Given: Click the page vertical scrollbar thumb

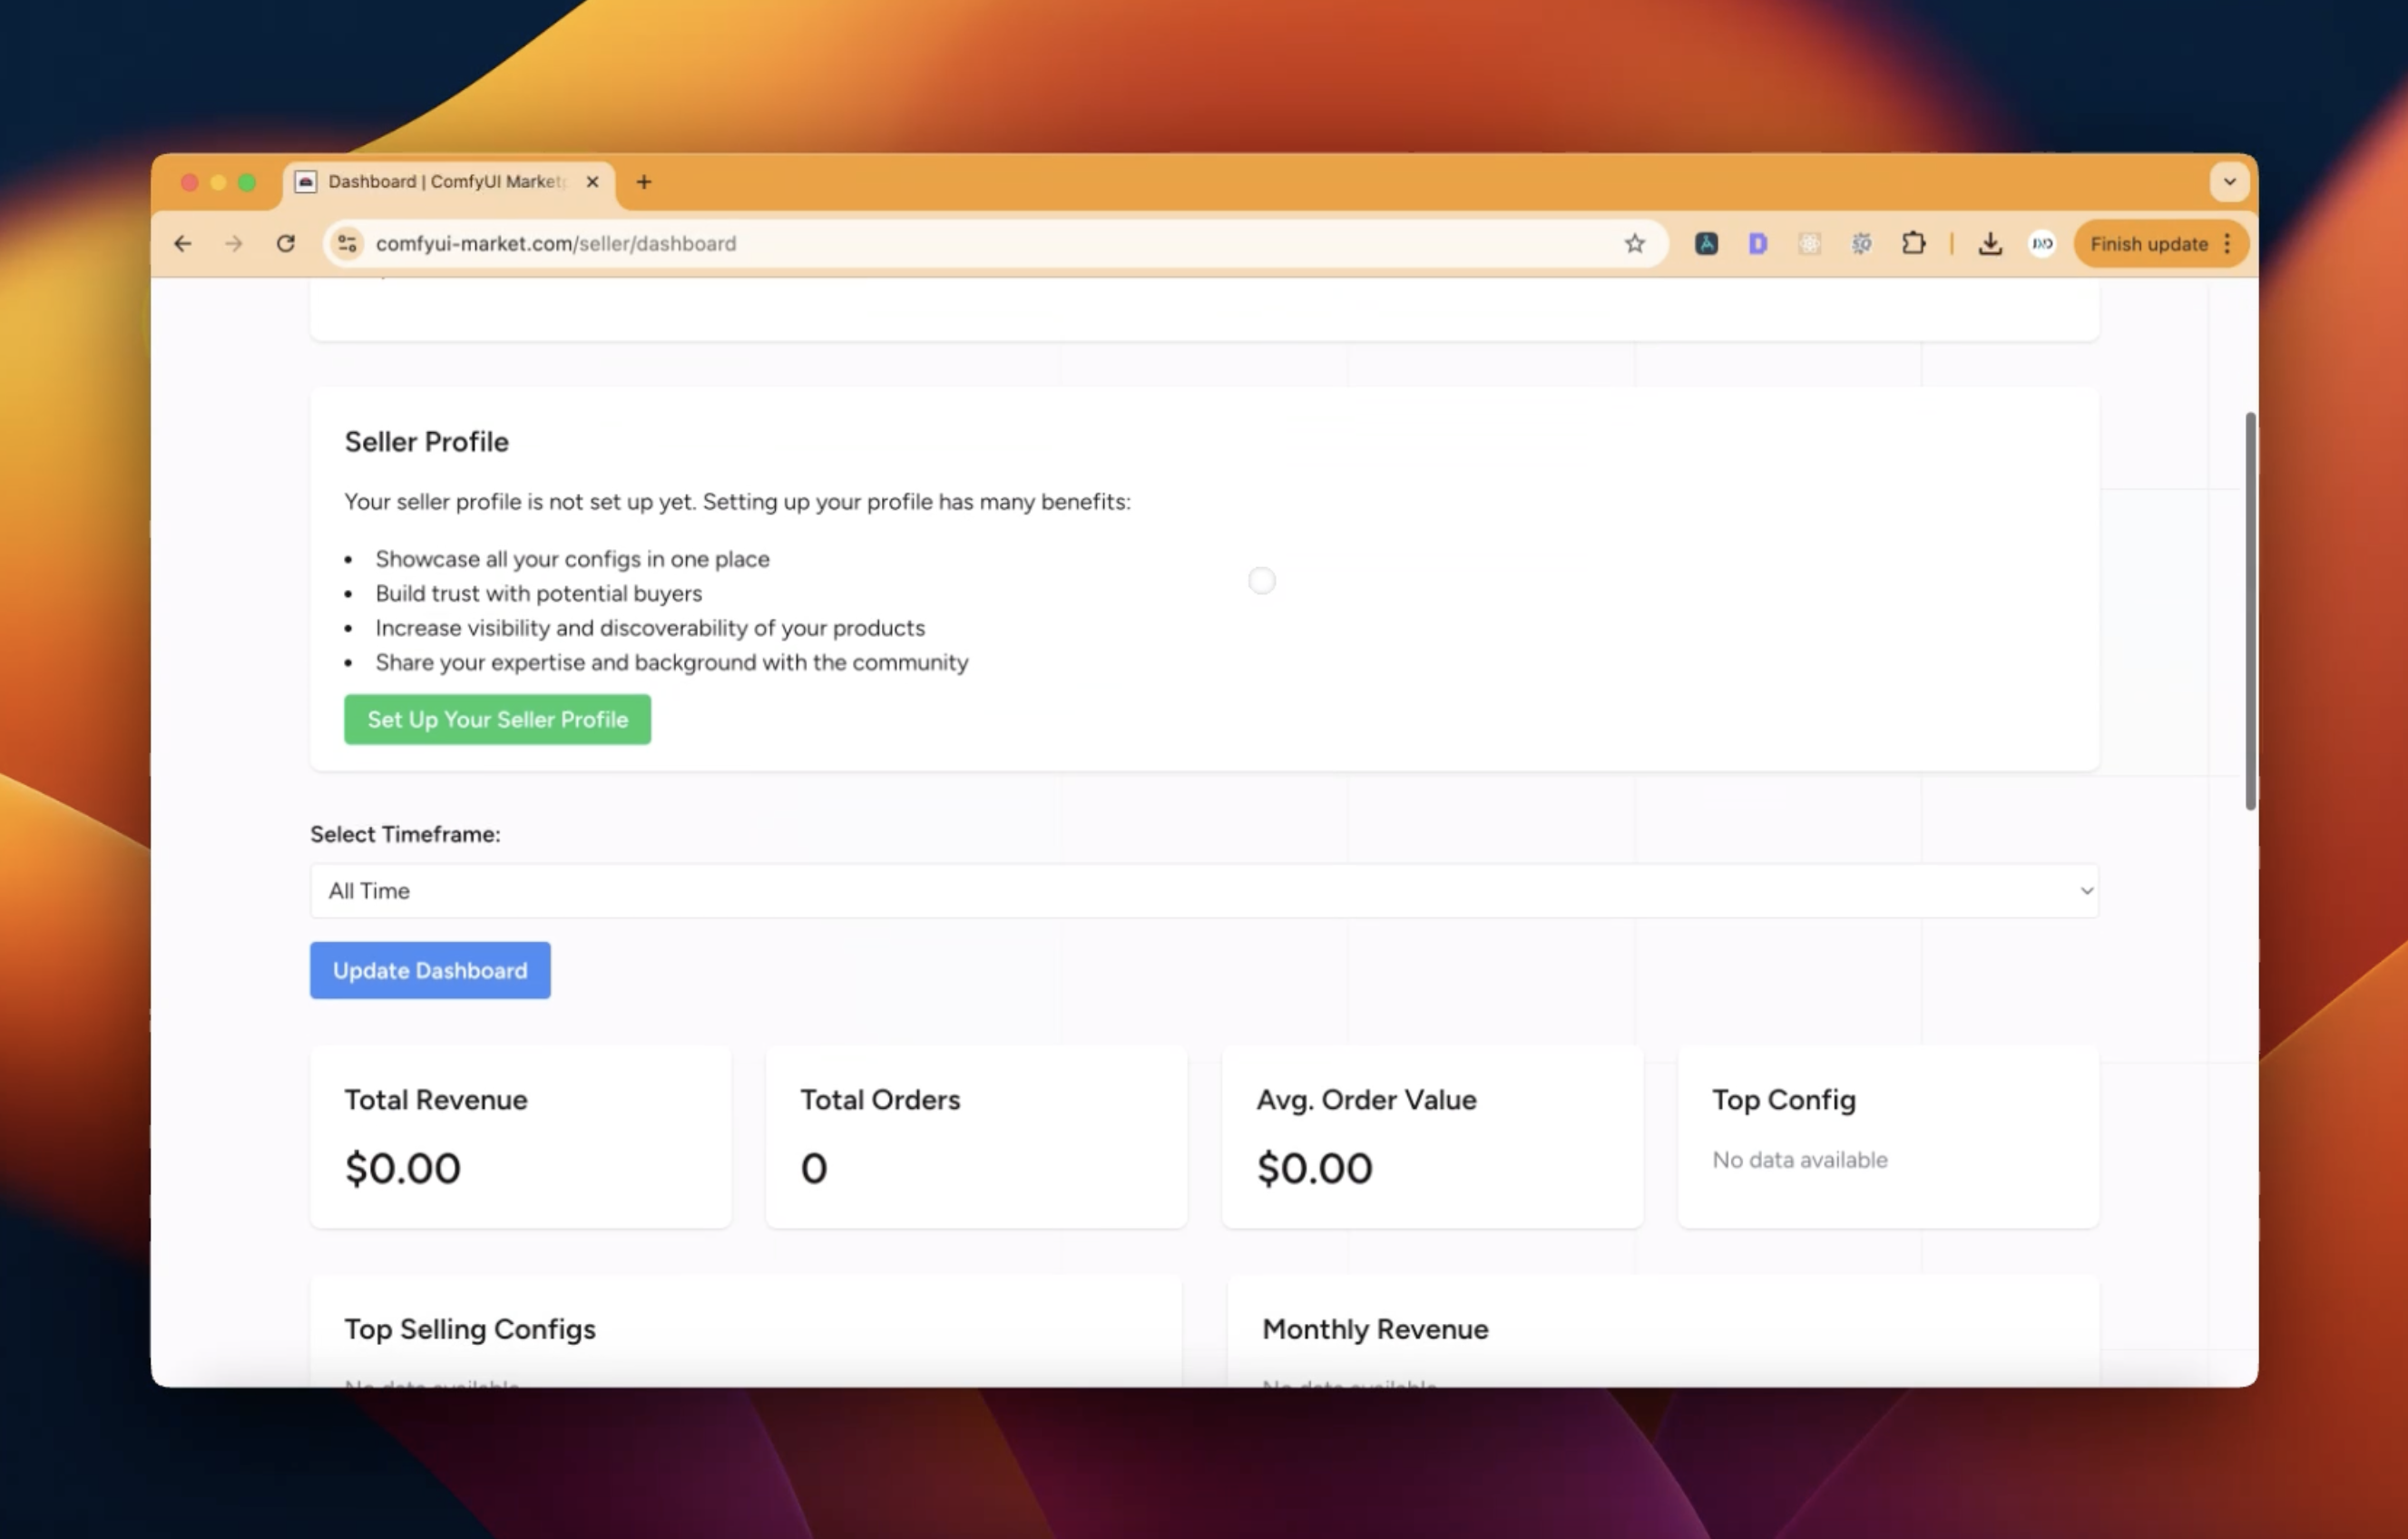Looking at the screenshot, I should (2250, 610).
